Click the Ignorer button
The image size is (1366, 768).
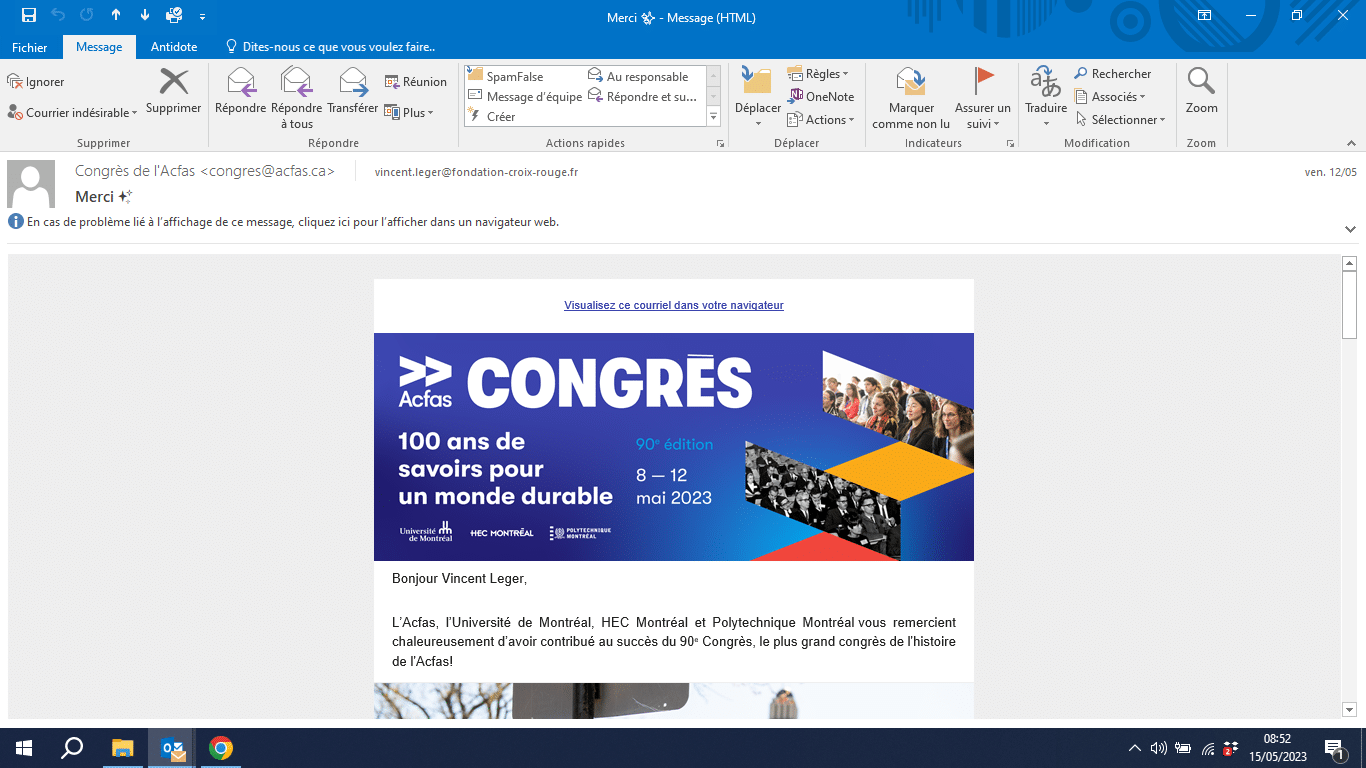point(36,82)
